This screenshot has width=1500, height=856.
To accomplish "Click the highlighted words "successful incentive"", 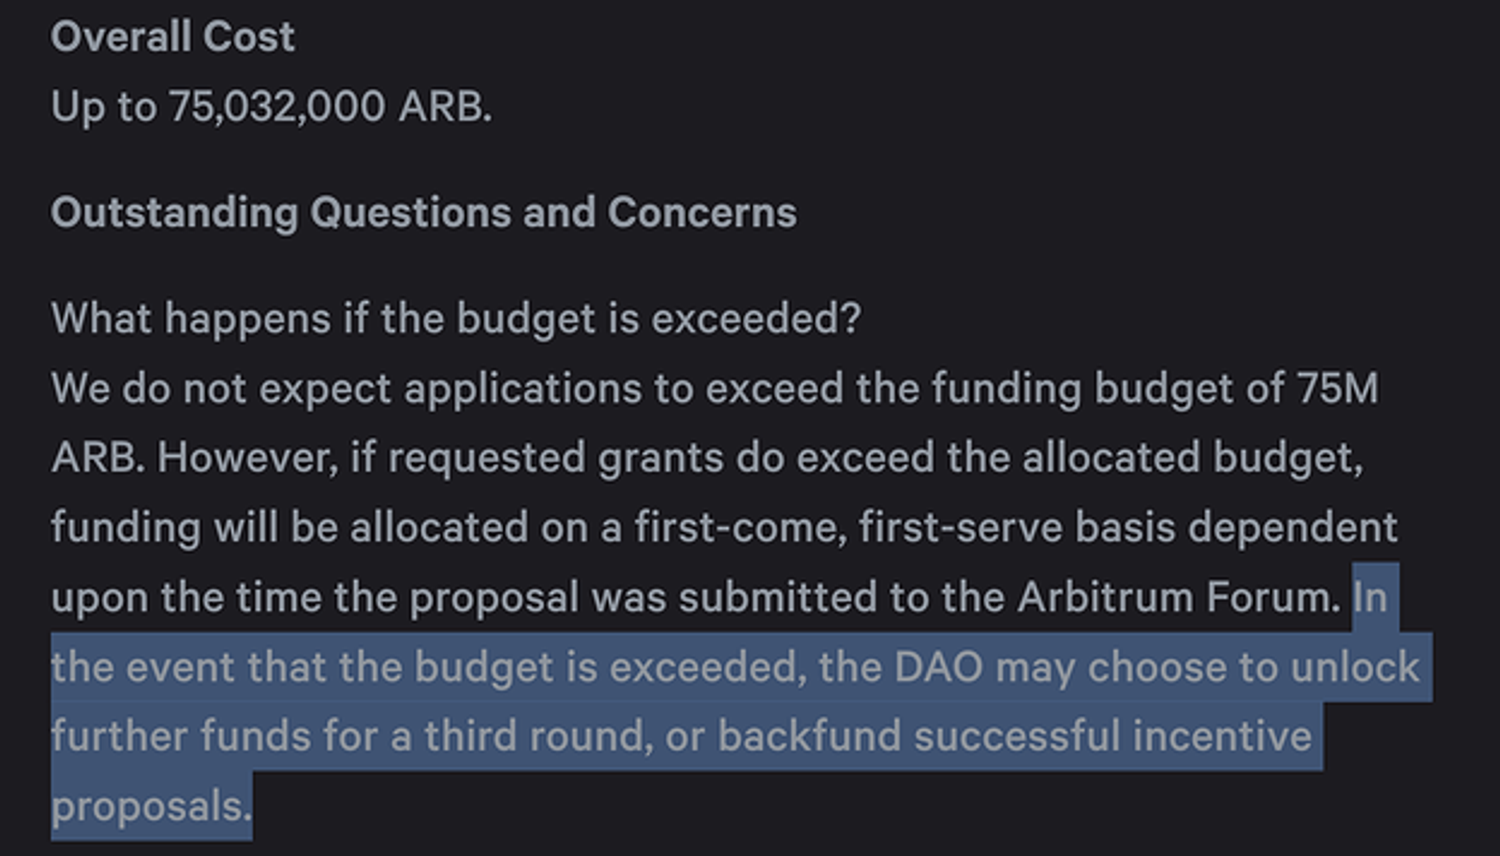I will pyautogui.click(x=1112, y=736).
